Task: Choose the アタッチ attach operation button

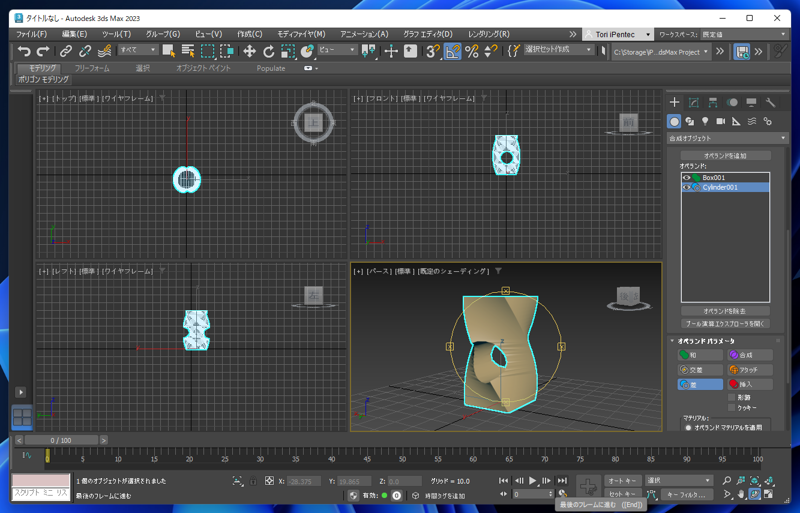Action: pyautogui.click(x=750, y=370)
